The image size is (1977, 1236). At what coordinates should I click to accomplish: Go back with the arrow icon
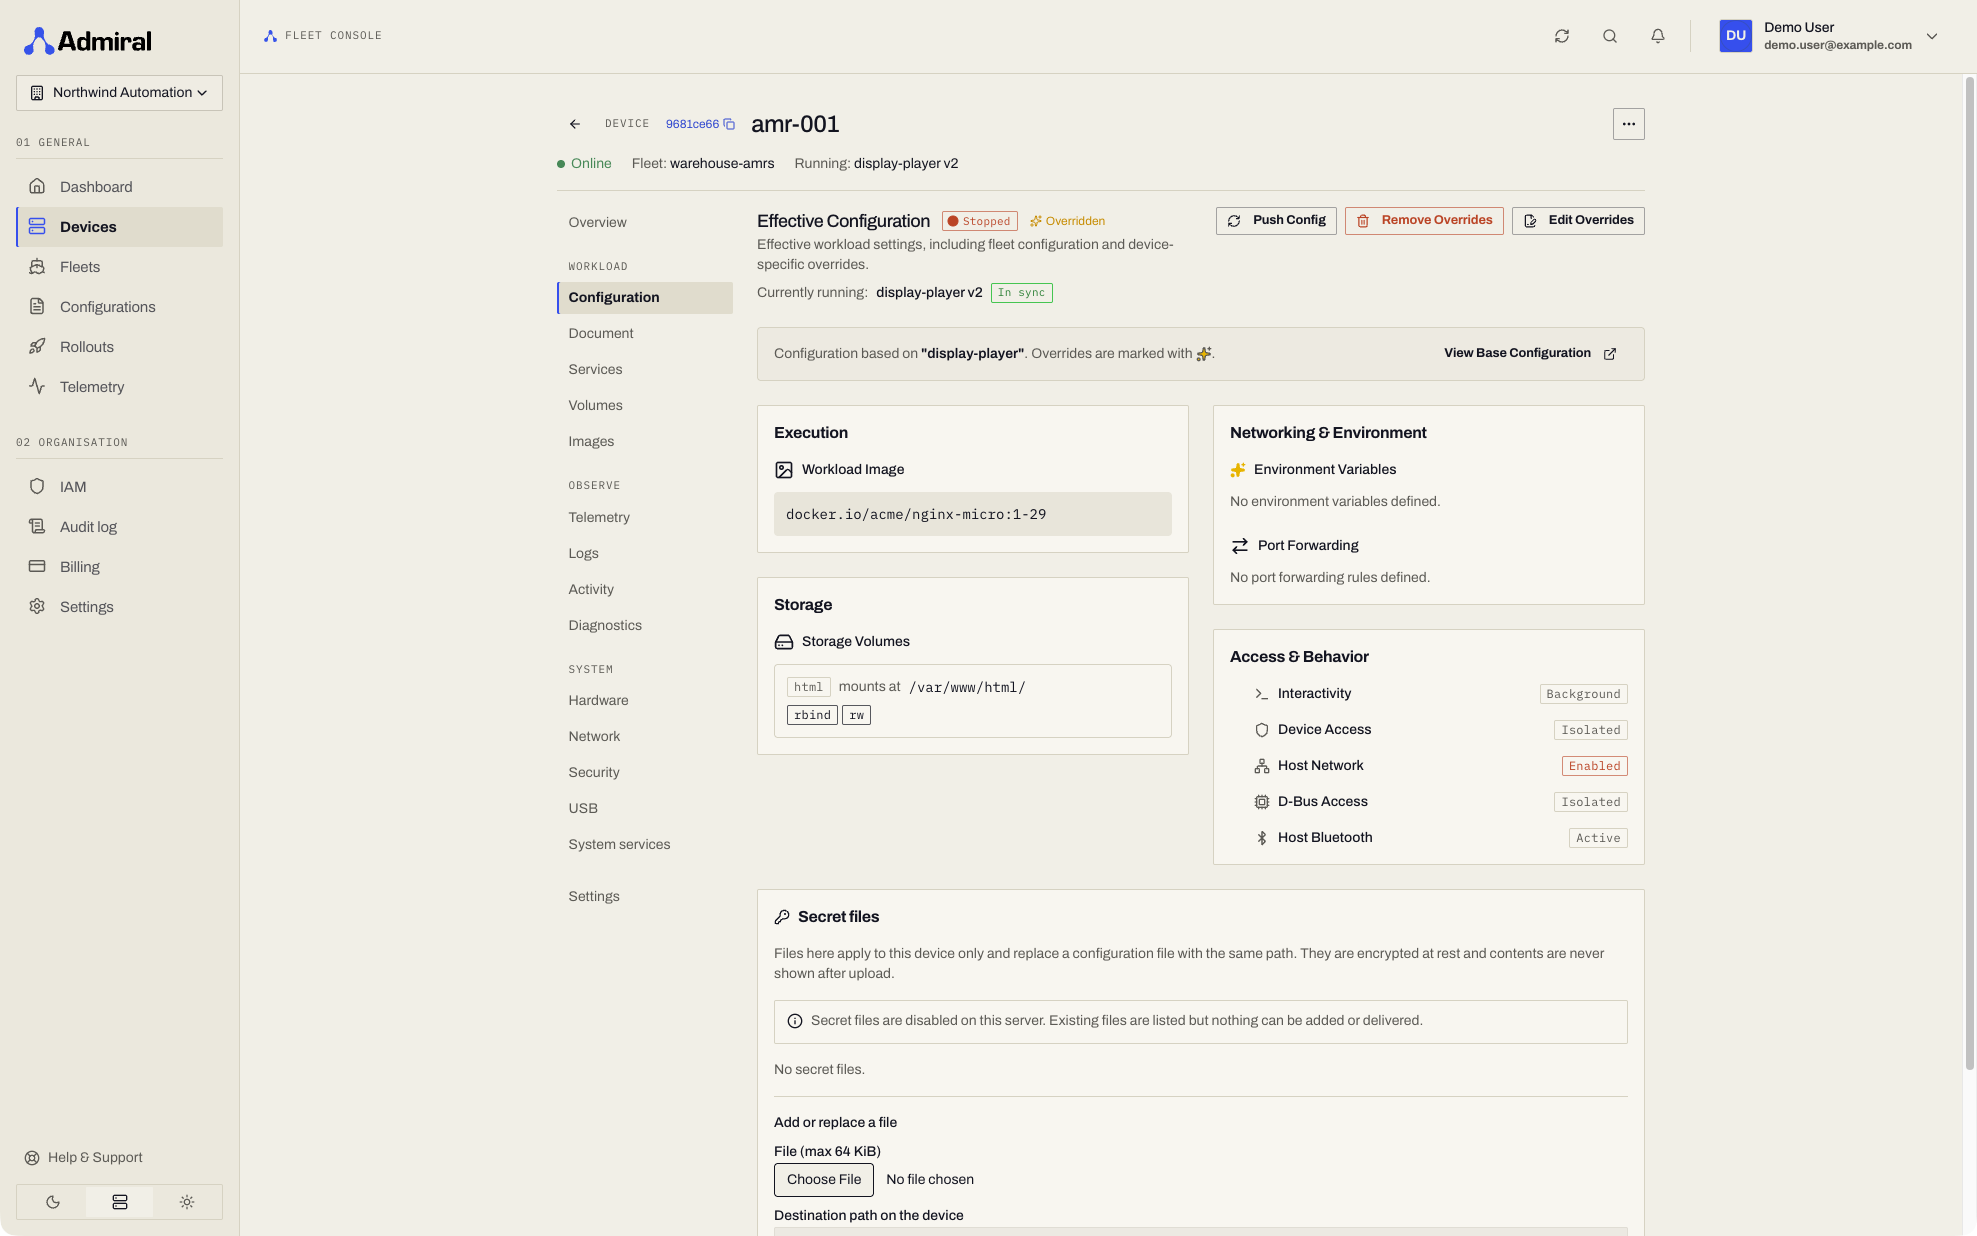click(x=575, y=124)
